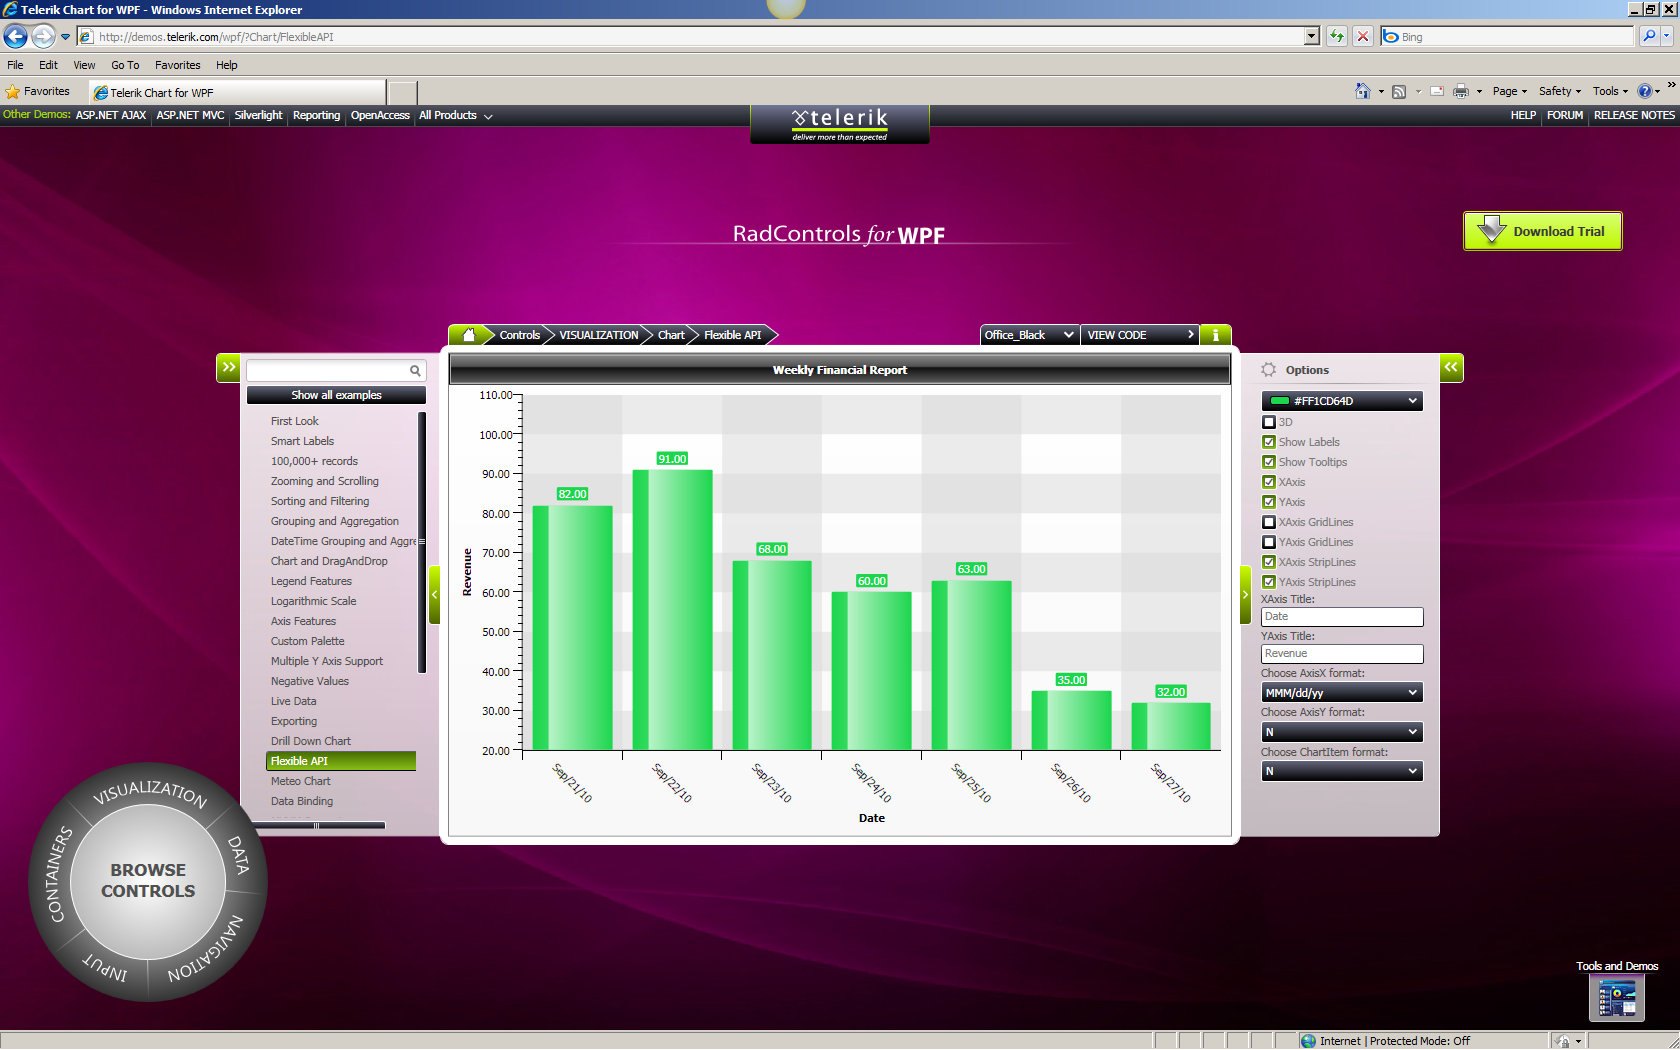Screen dimensions: 1680x1050
Task: Click the Internet zone globe icon
Action: click(x=1308, y=1041)
